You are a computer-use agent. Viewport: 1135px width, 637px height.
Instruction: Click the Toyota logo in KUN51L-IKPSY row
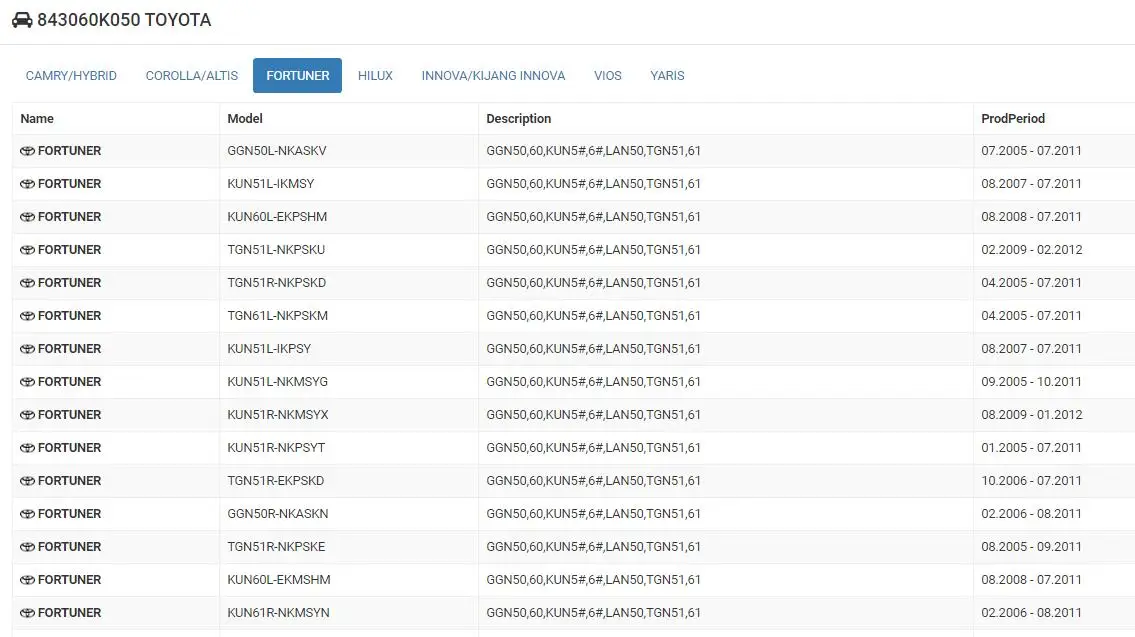point(28,349)
